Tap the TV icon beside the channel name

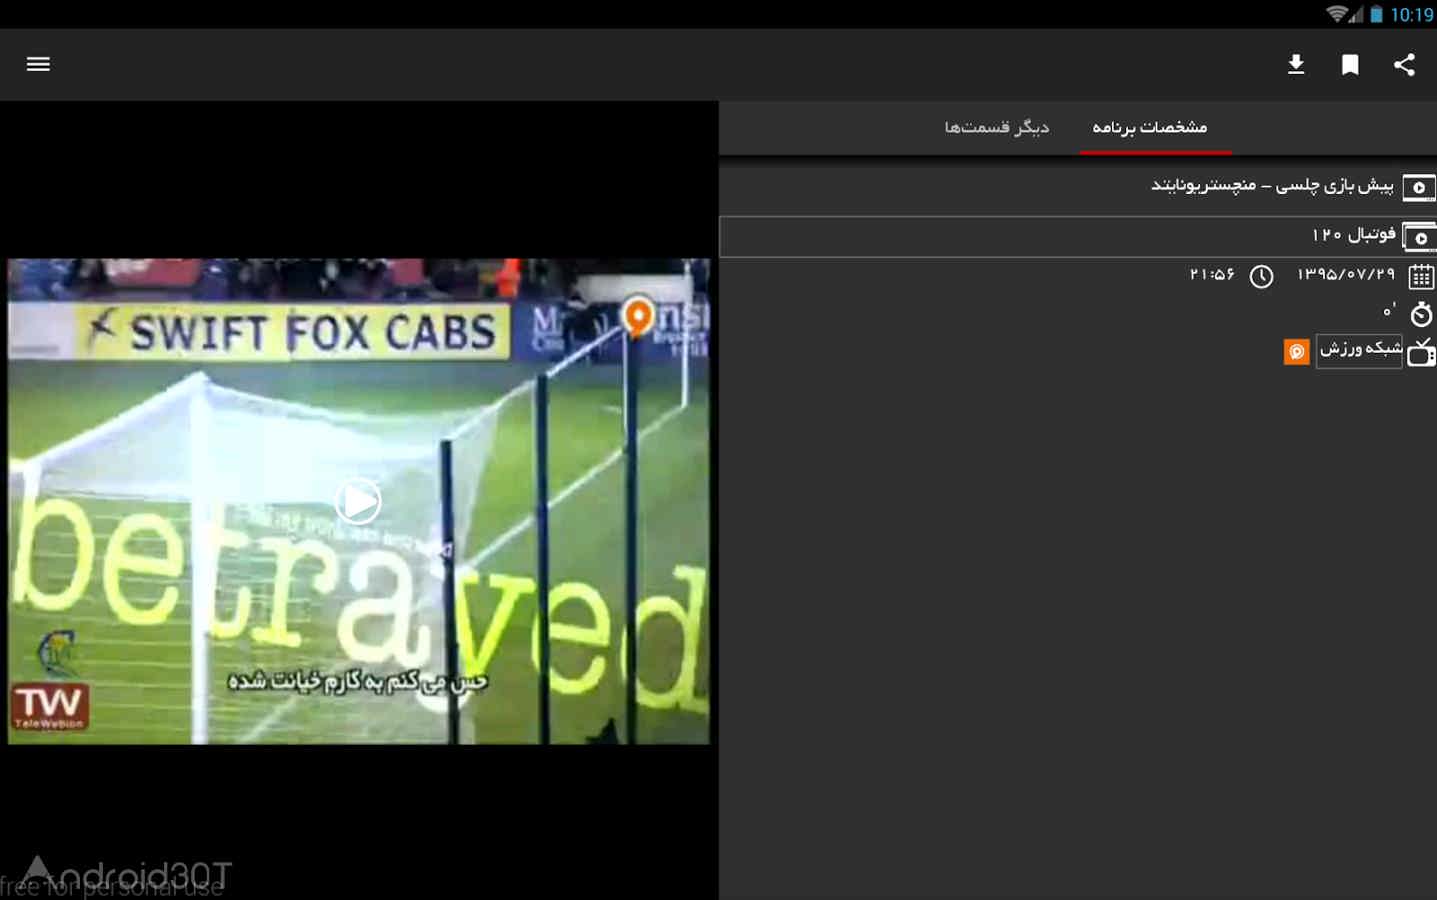coord(1422,352)
